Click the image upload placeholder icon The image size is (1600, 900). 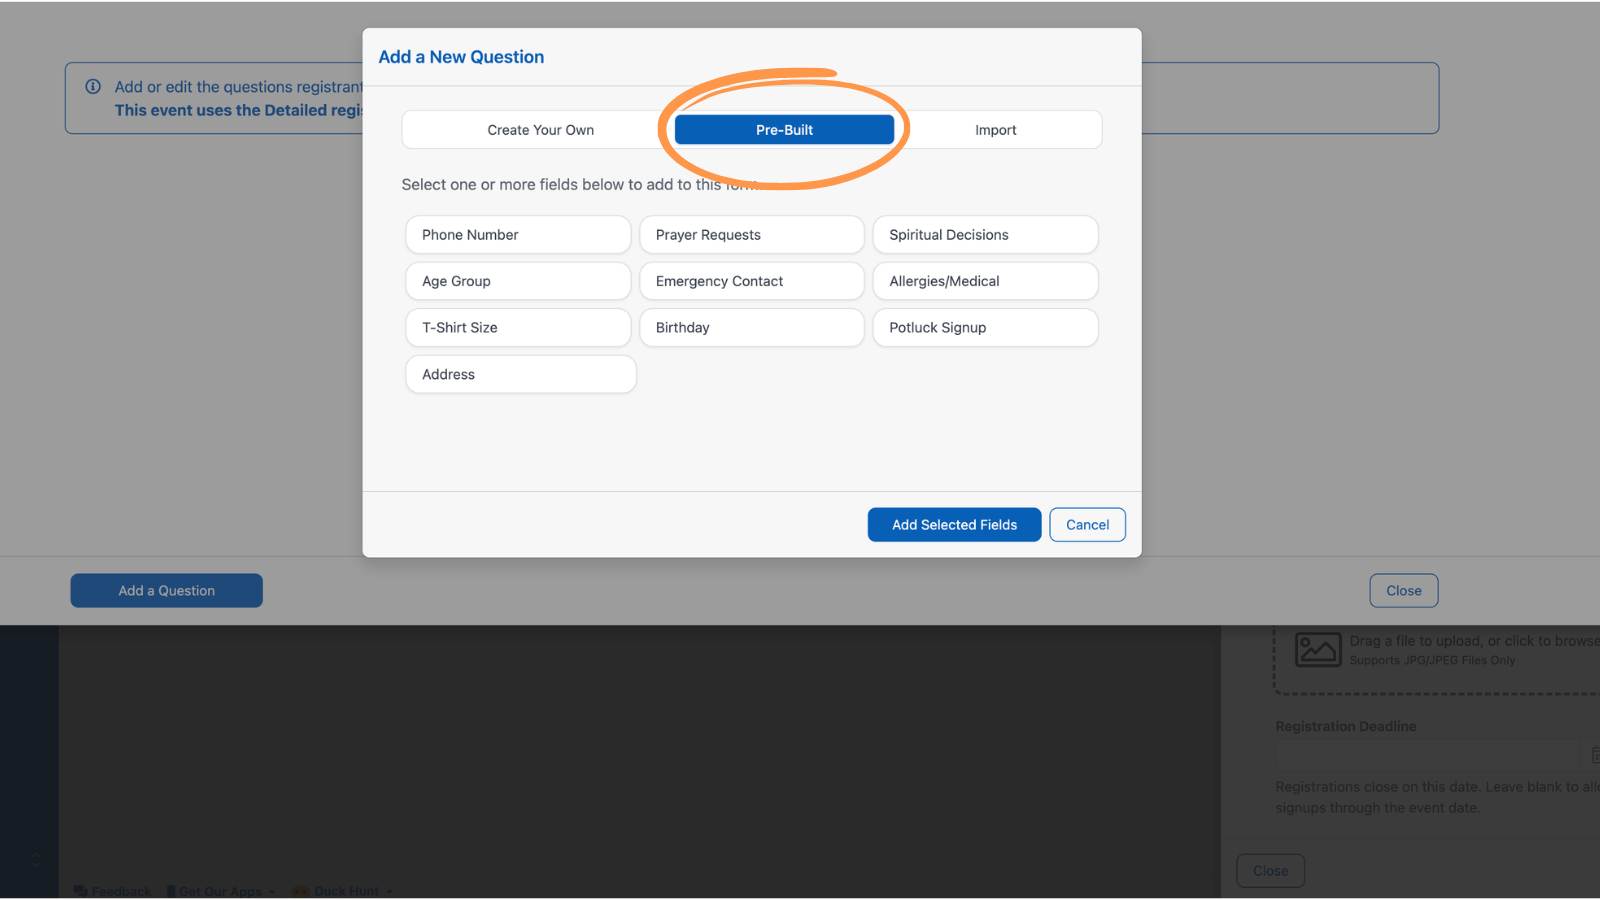click(1318, 649)
